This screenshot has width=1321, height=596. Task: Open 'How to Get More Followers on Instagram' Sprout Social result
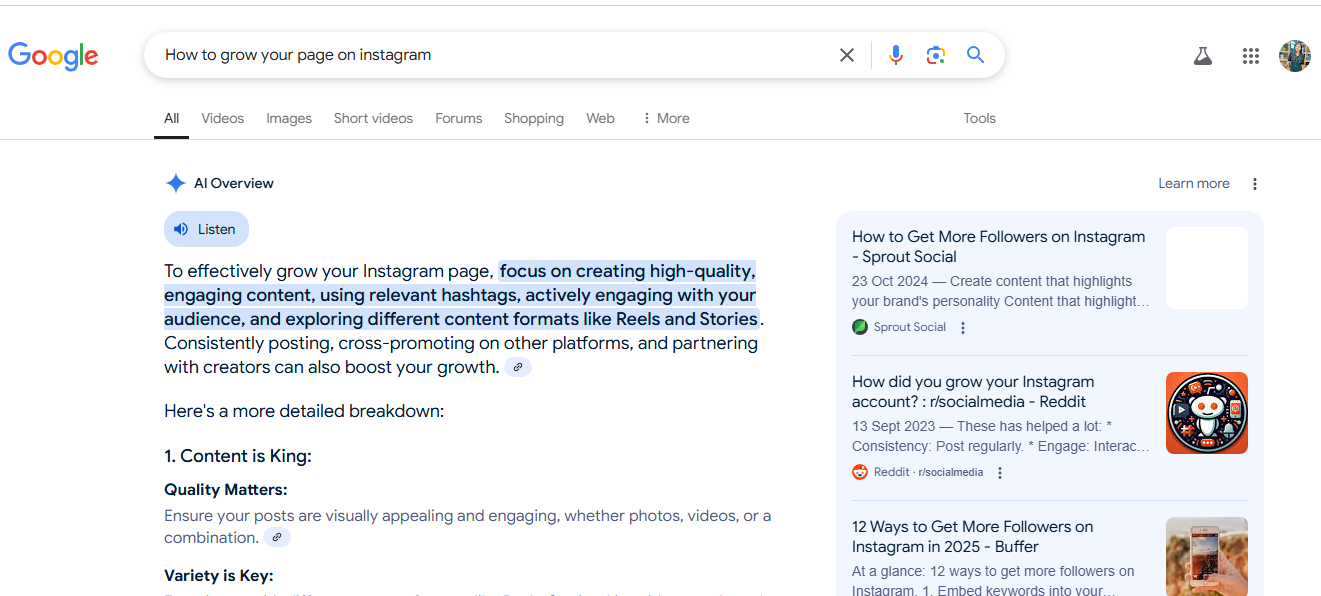(998, 246)
